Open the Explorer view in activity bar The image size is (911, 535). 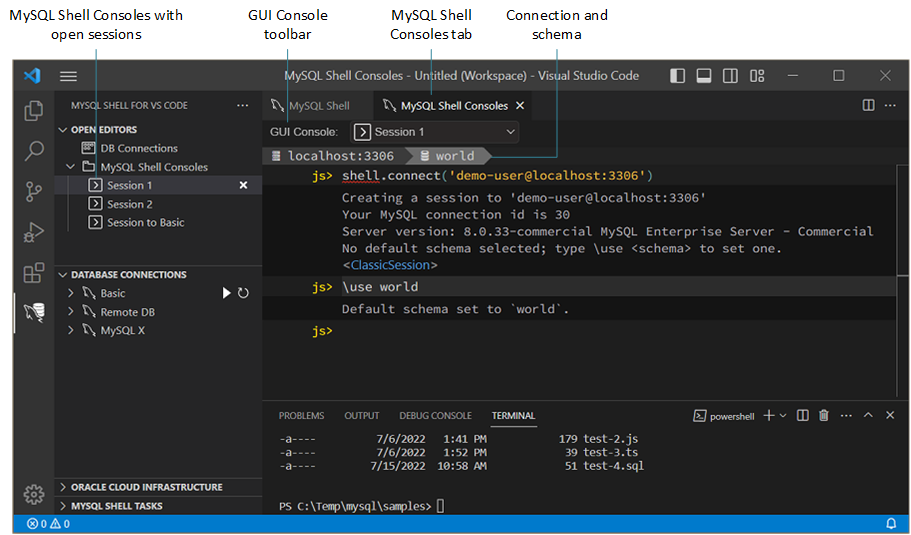[x=34, y=111]
